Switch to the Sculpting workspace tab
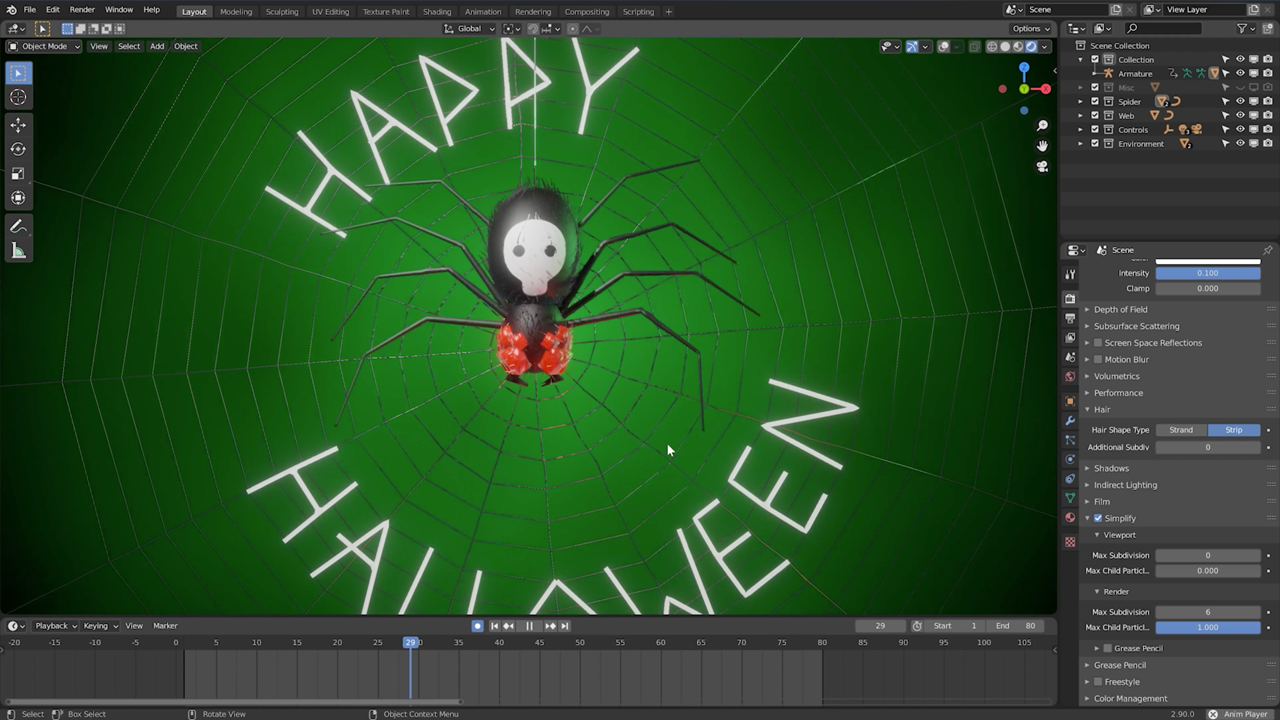This screenshot has width=1280, height=720. pyautogui.click(x=282, y=12)
